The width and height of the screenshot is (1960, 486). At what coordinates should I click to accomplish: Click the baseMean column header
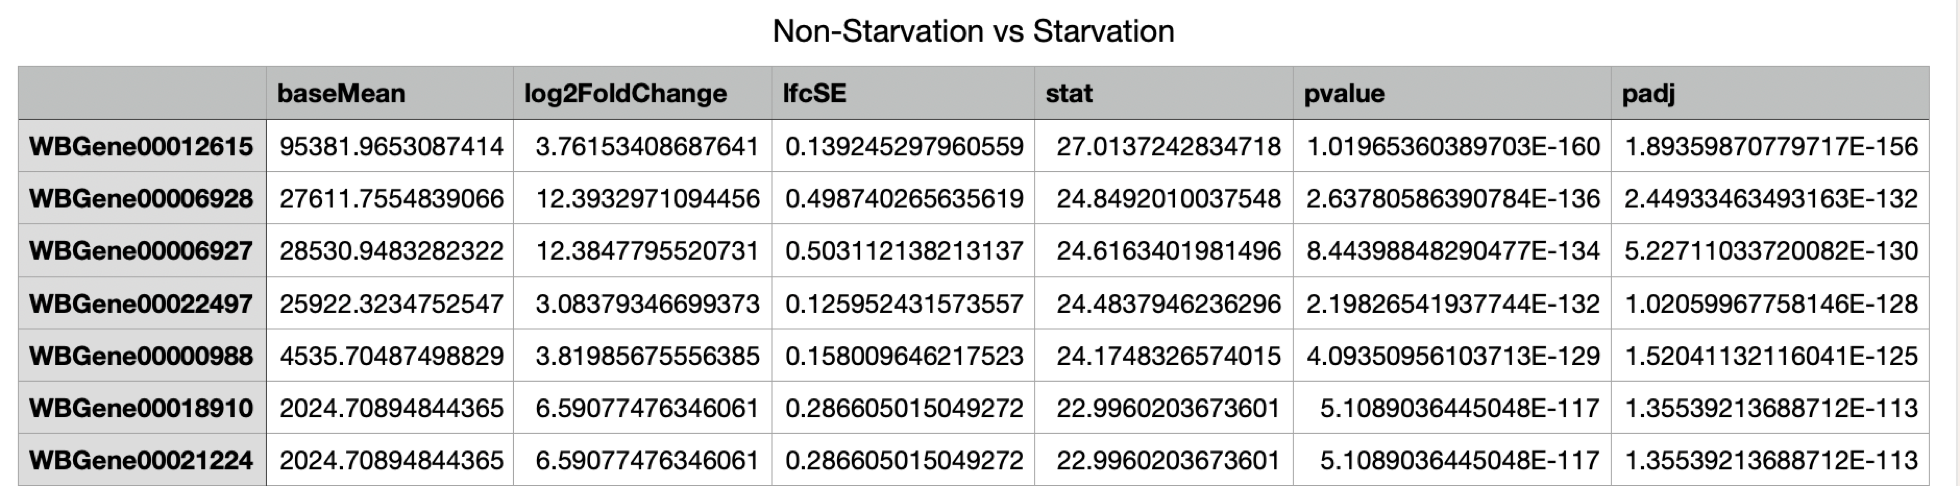click(x=341, y=94)
